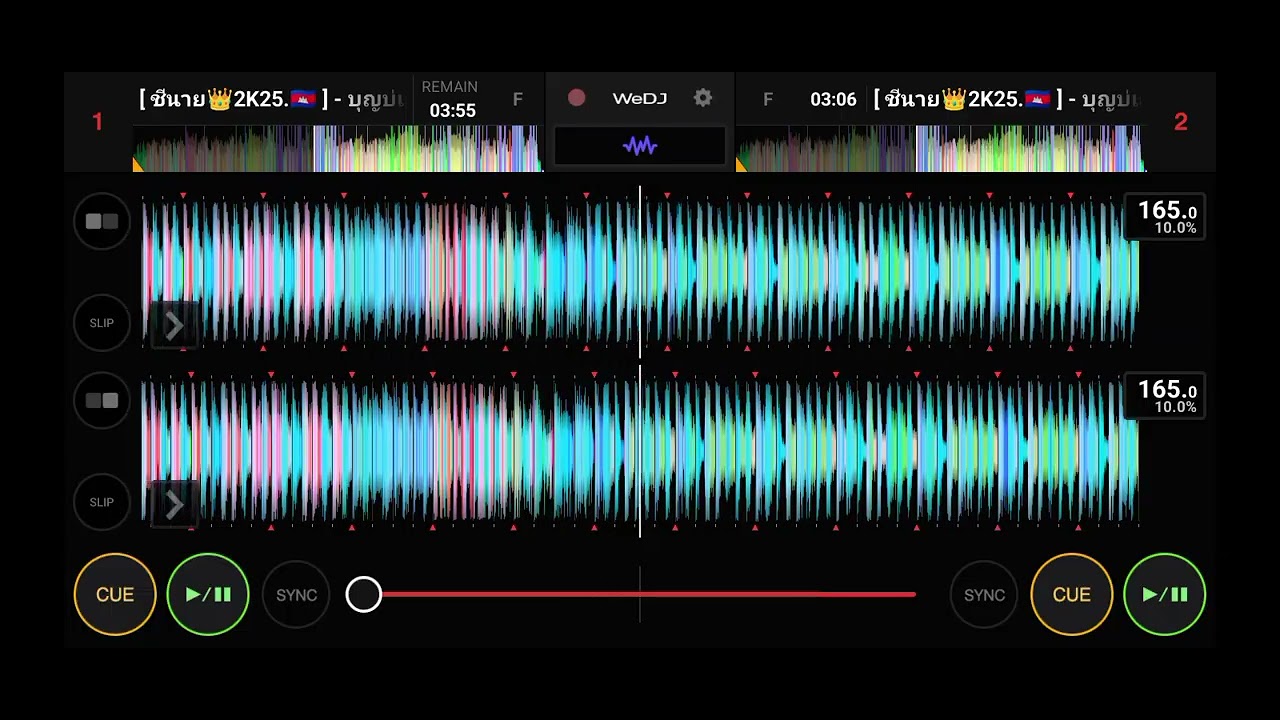Click deck 1 enlarged scrolling waveform
This screenshot has height=720, width=1280.
coord(640,271)
